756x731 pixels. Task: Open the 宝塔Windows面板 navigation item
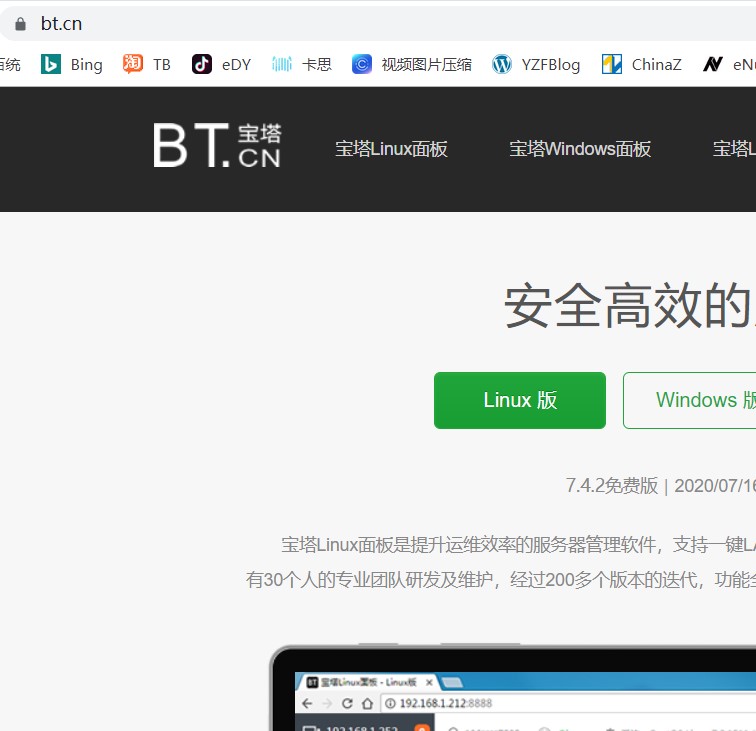(x=580, y=149)
